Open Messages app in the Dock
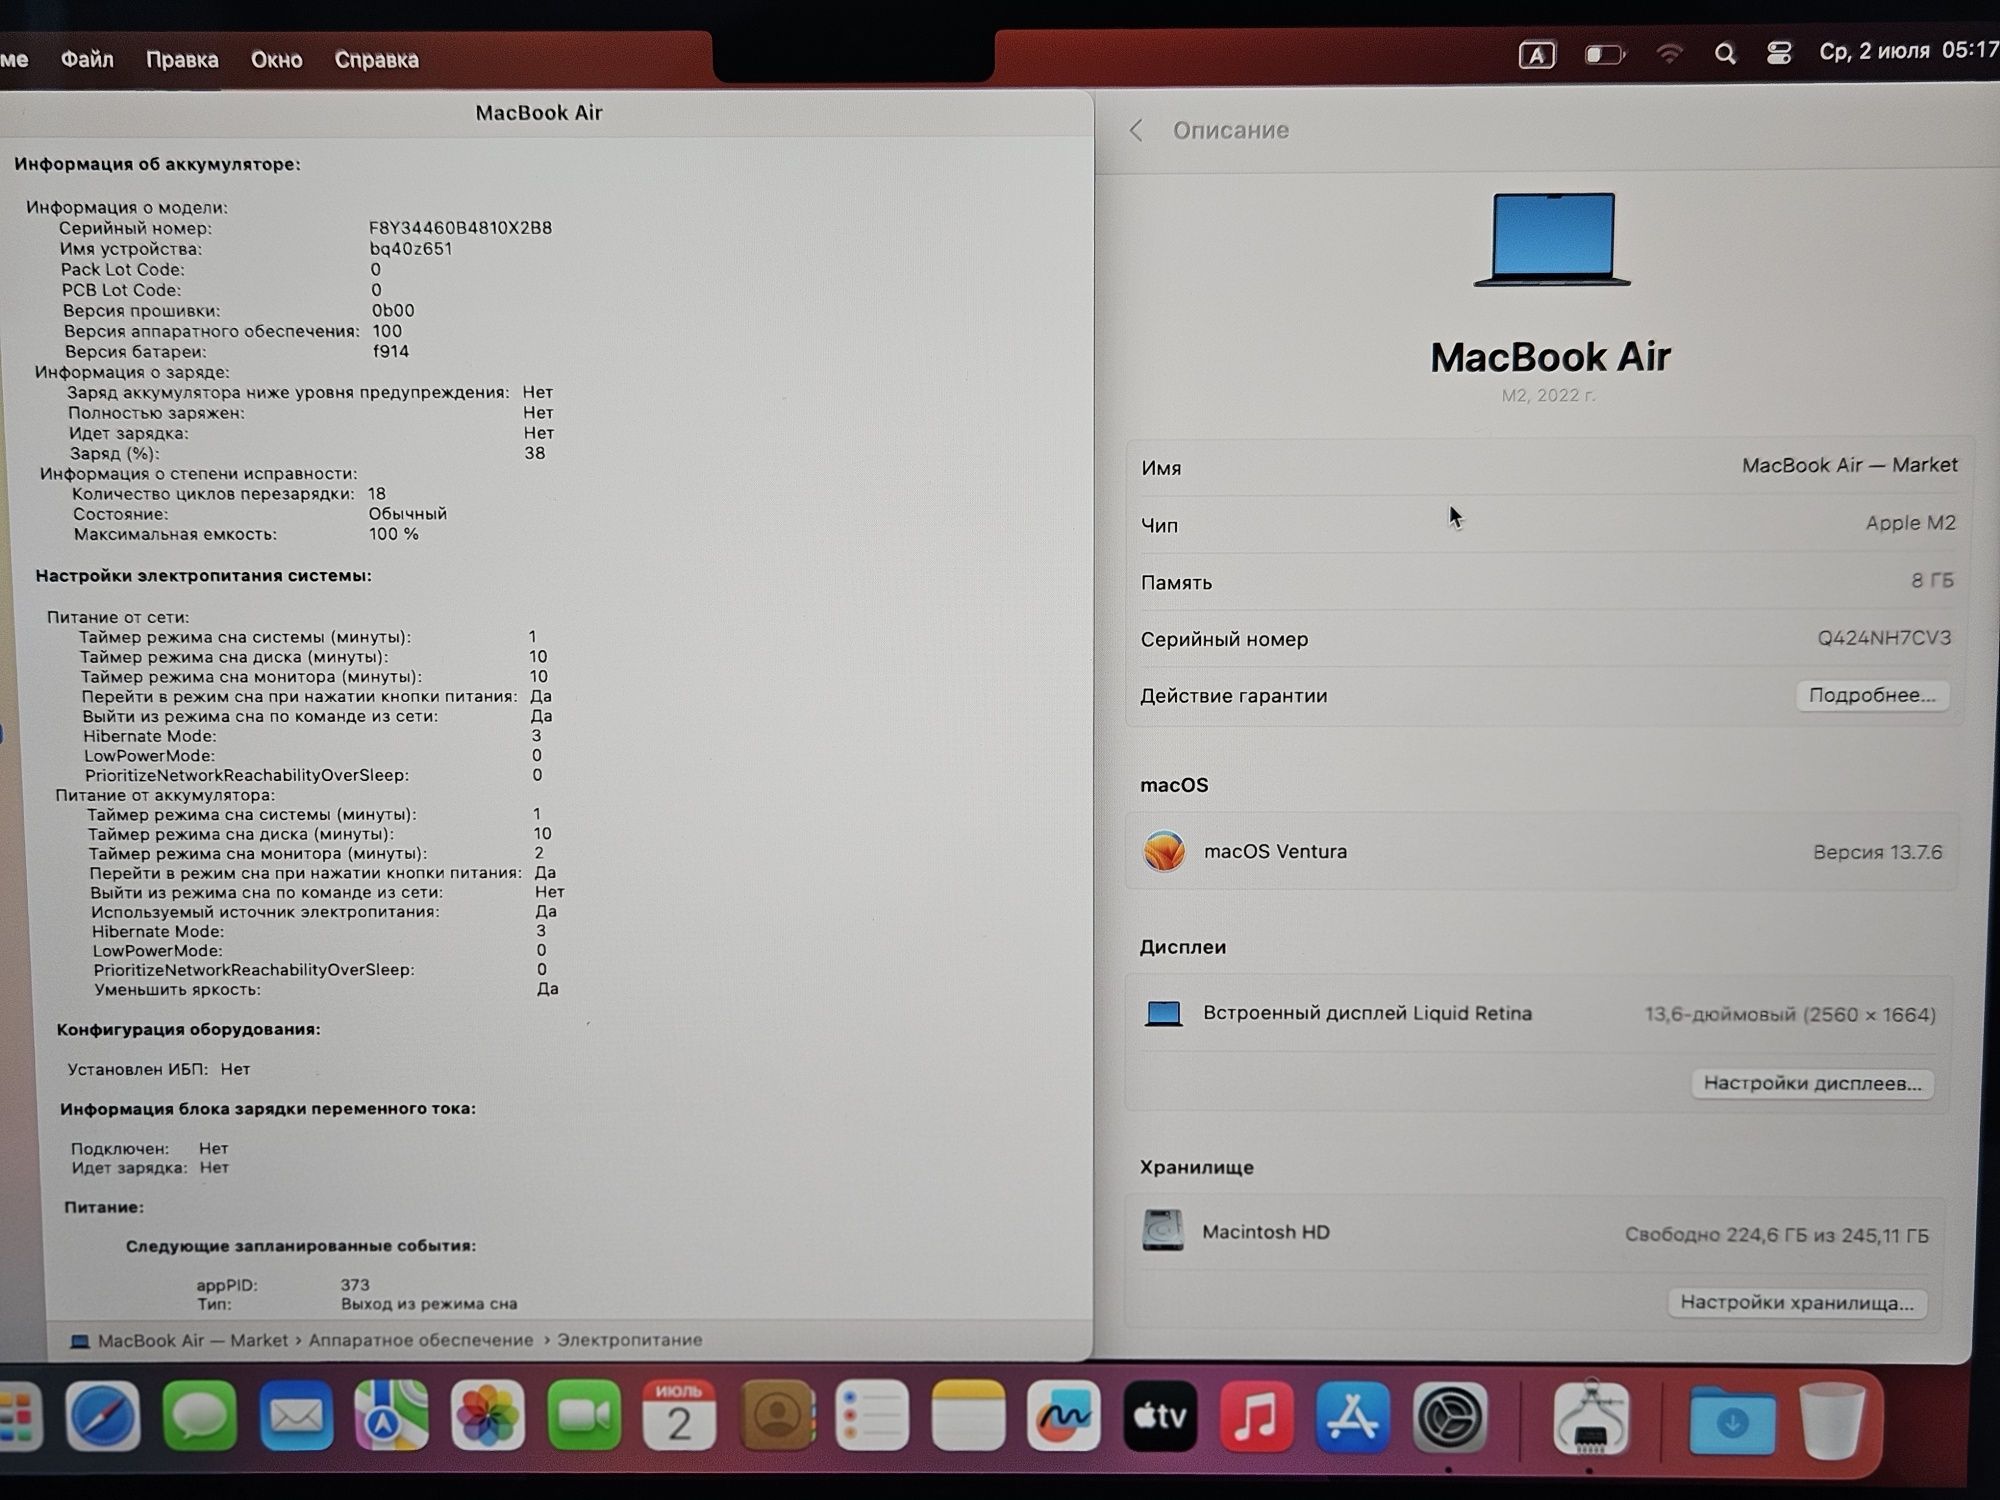The width and height of the screenshot is (2000, 1500). tap(199, 1416)
